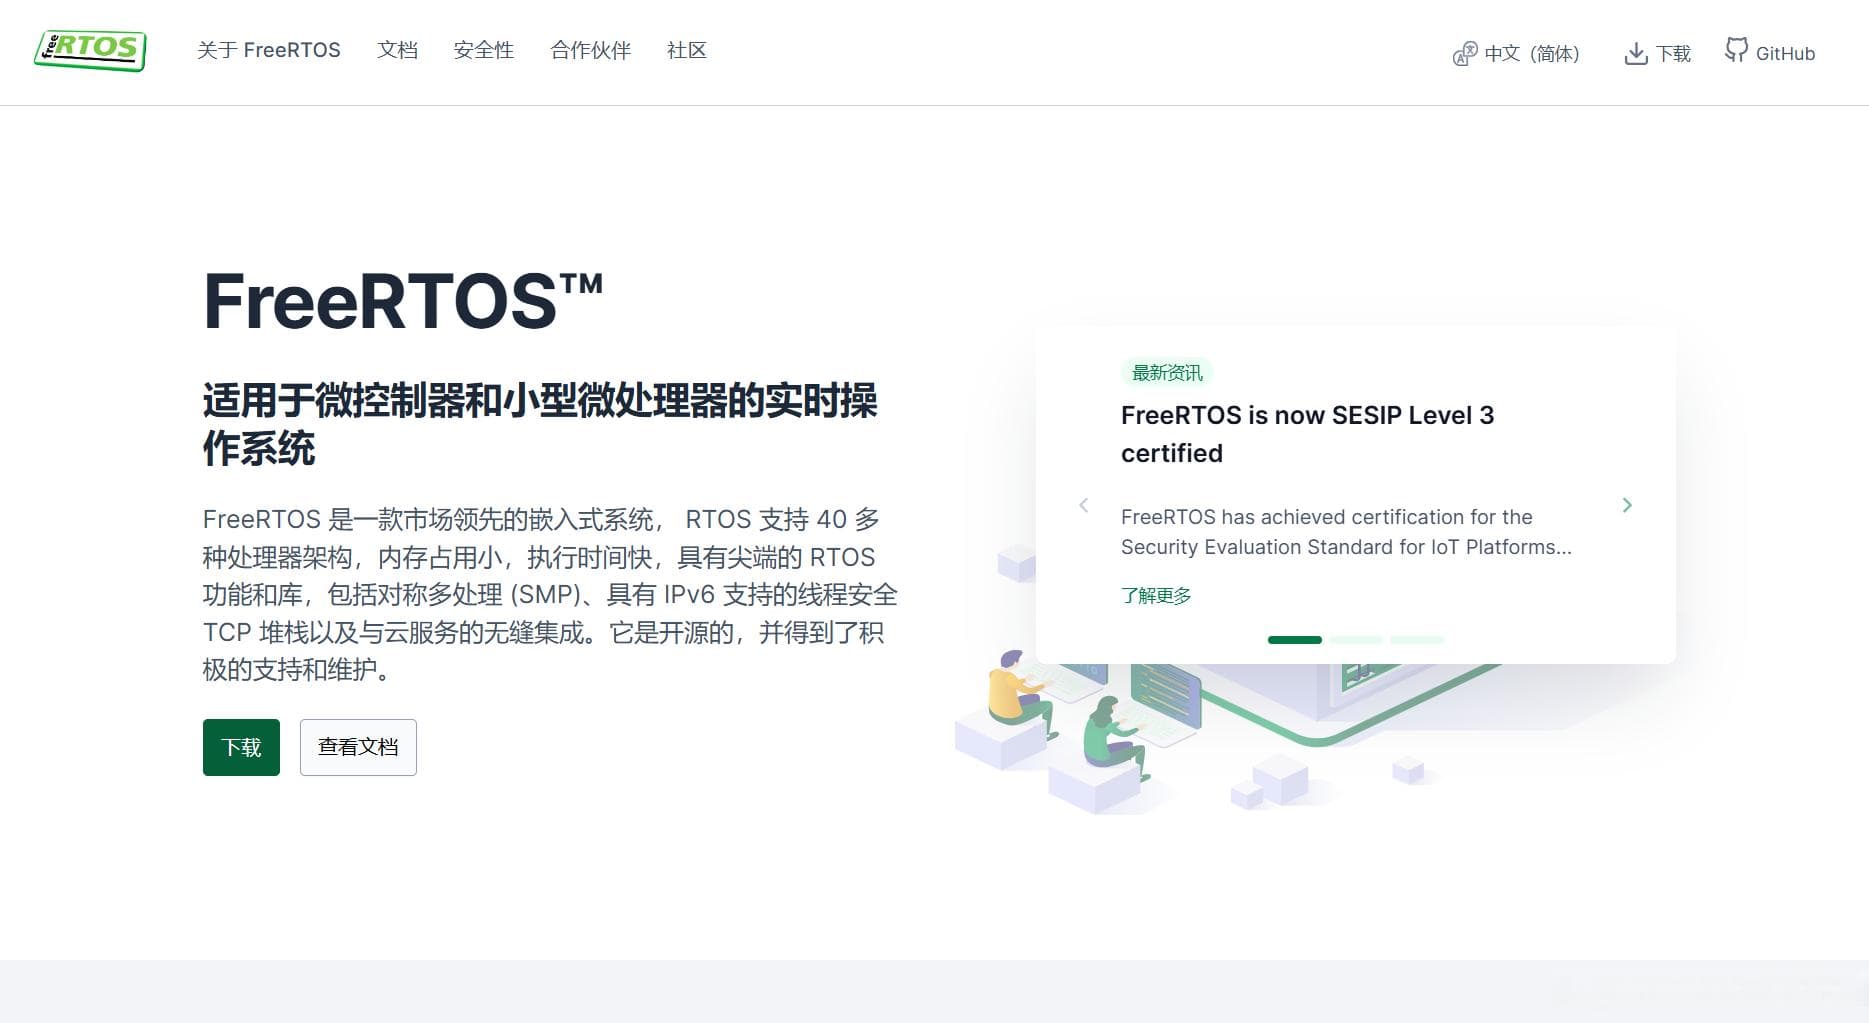The image size is (1869, 1023).
Task: Click the GitHub octocat icon
Action: (1736, 50)
